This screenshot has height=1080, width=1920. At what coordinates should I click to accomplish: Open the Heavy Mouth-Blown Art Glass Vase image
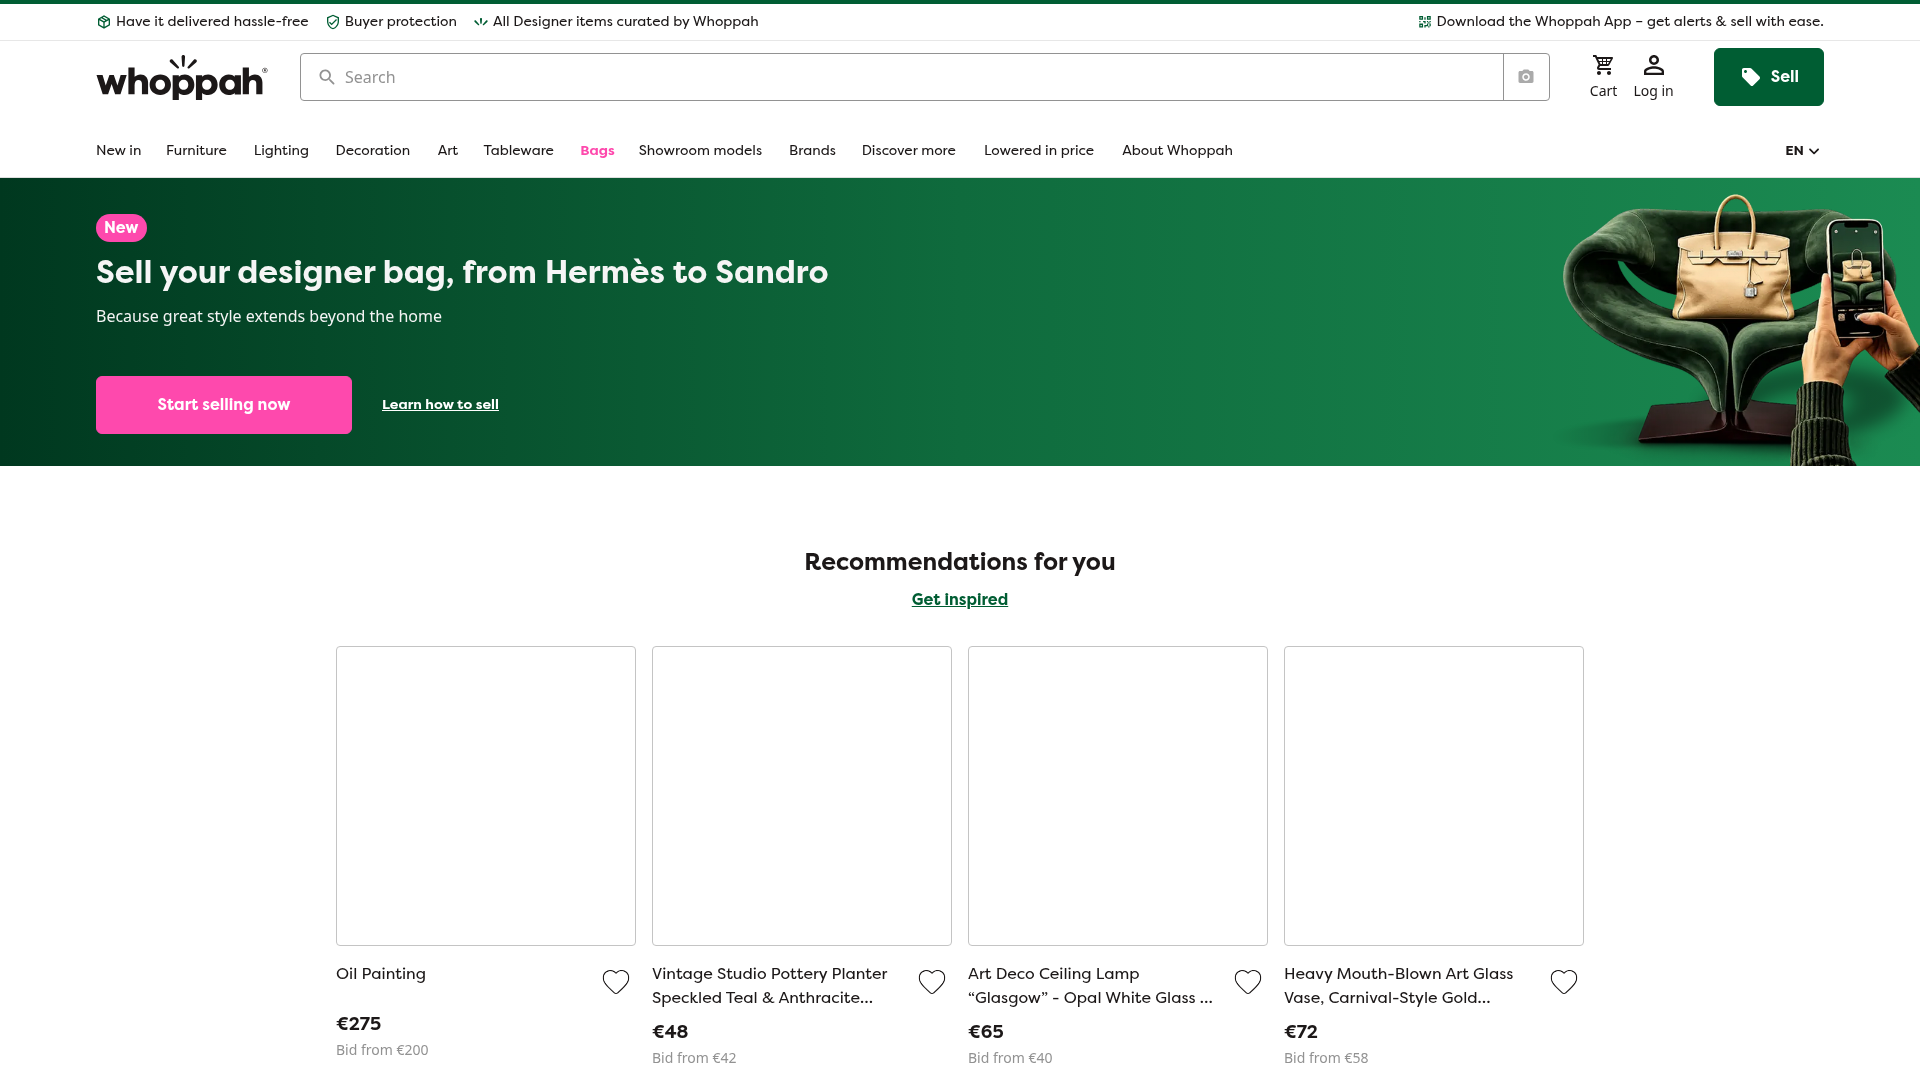pyautogui.click(x=1434, y=796)
